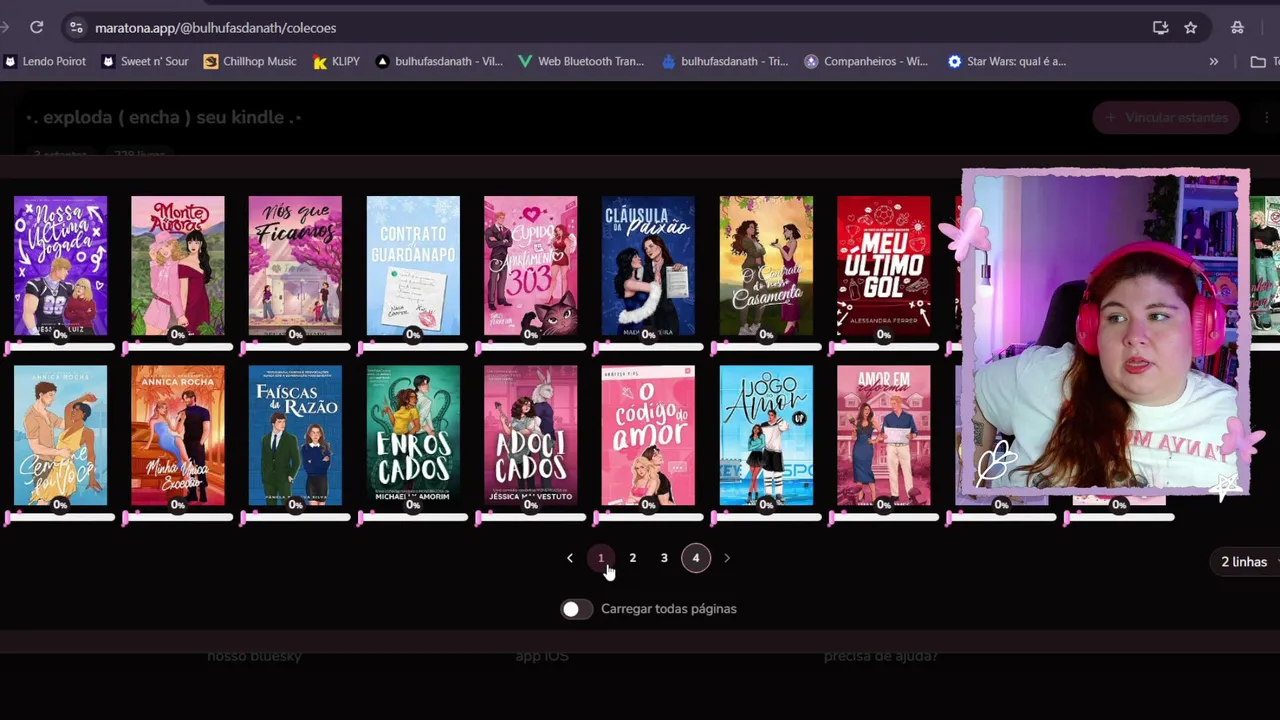This screenshot has width=1280, height=720.
Task: Bookmark this page with the star icon
Action: point(1190,28)
